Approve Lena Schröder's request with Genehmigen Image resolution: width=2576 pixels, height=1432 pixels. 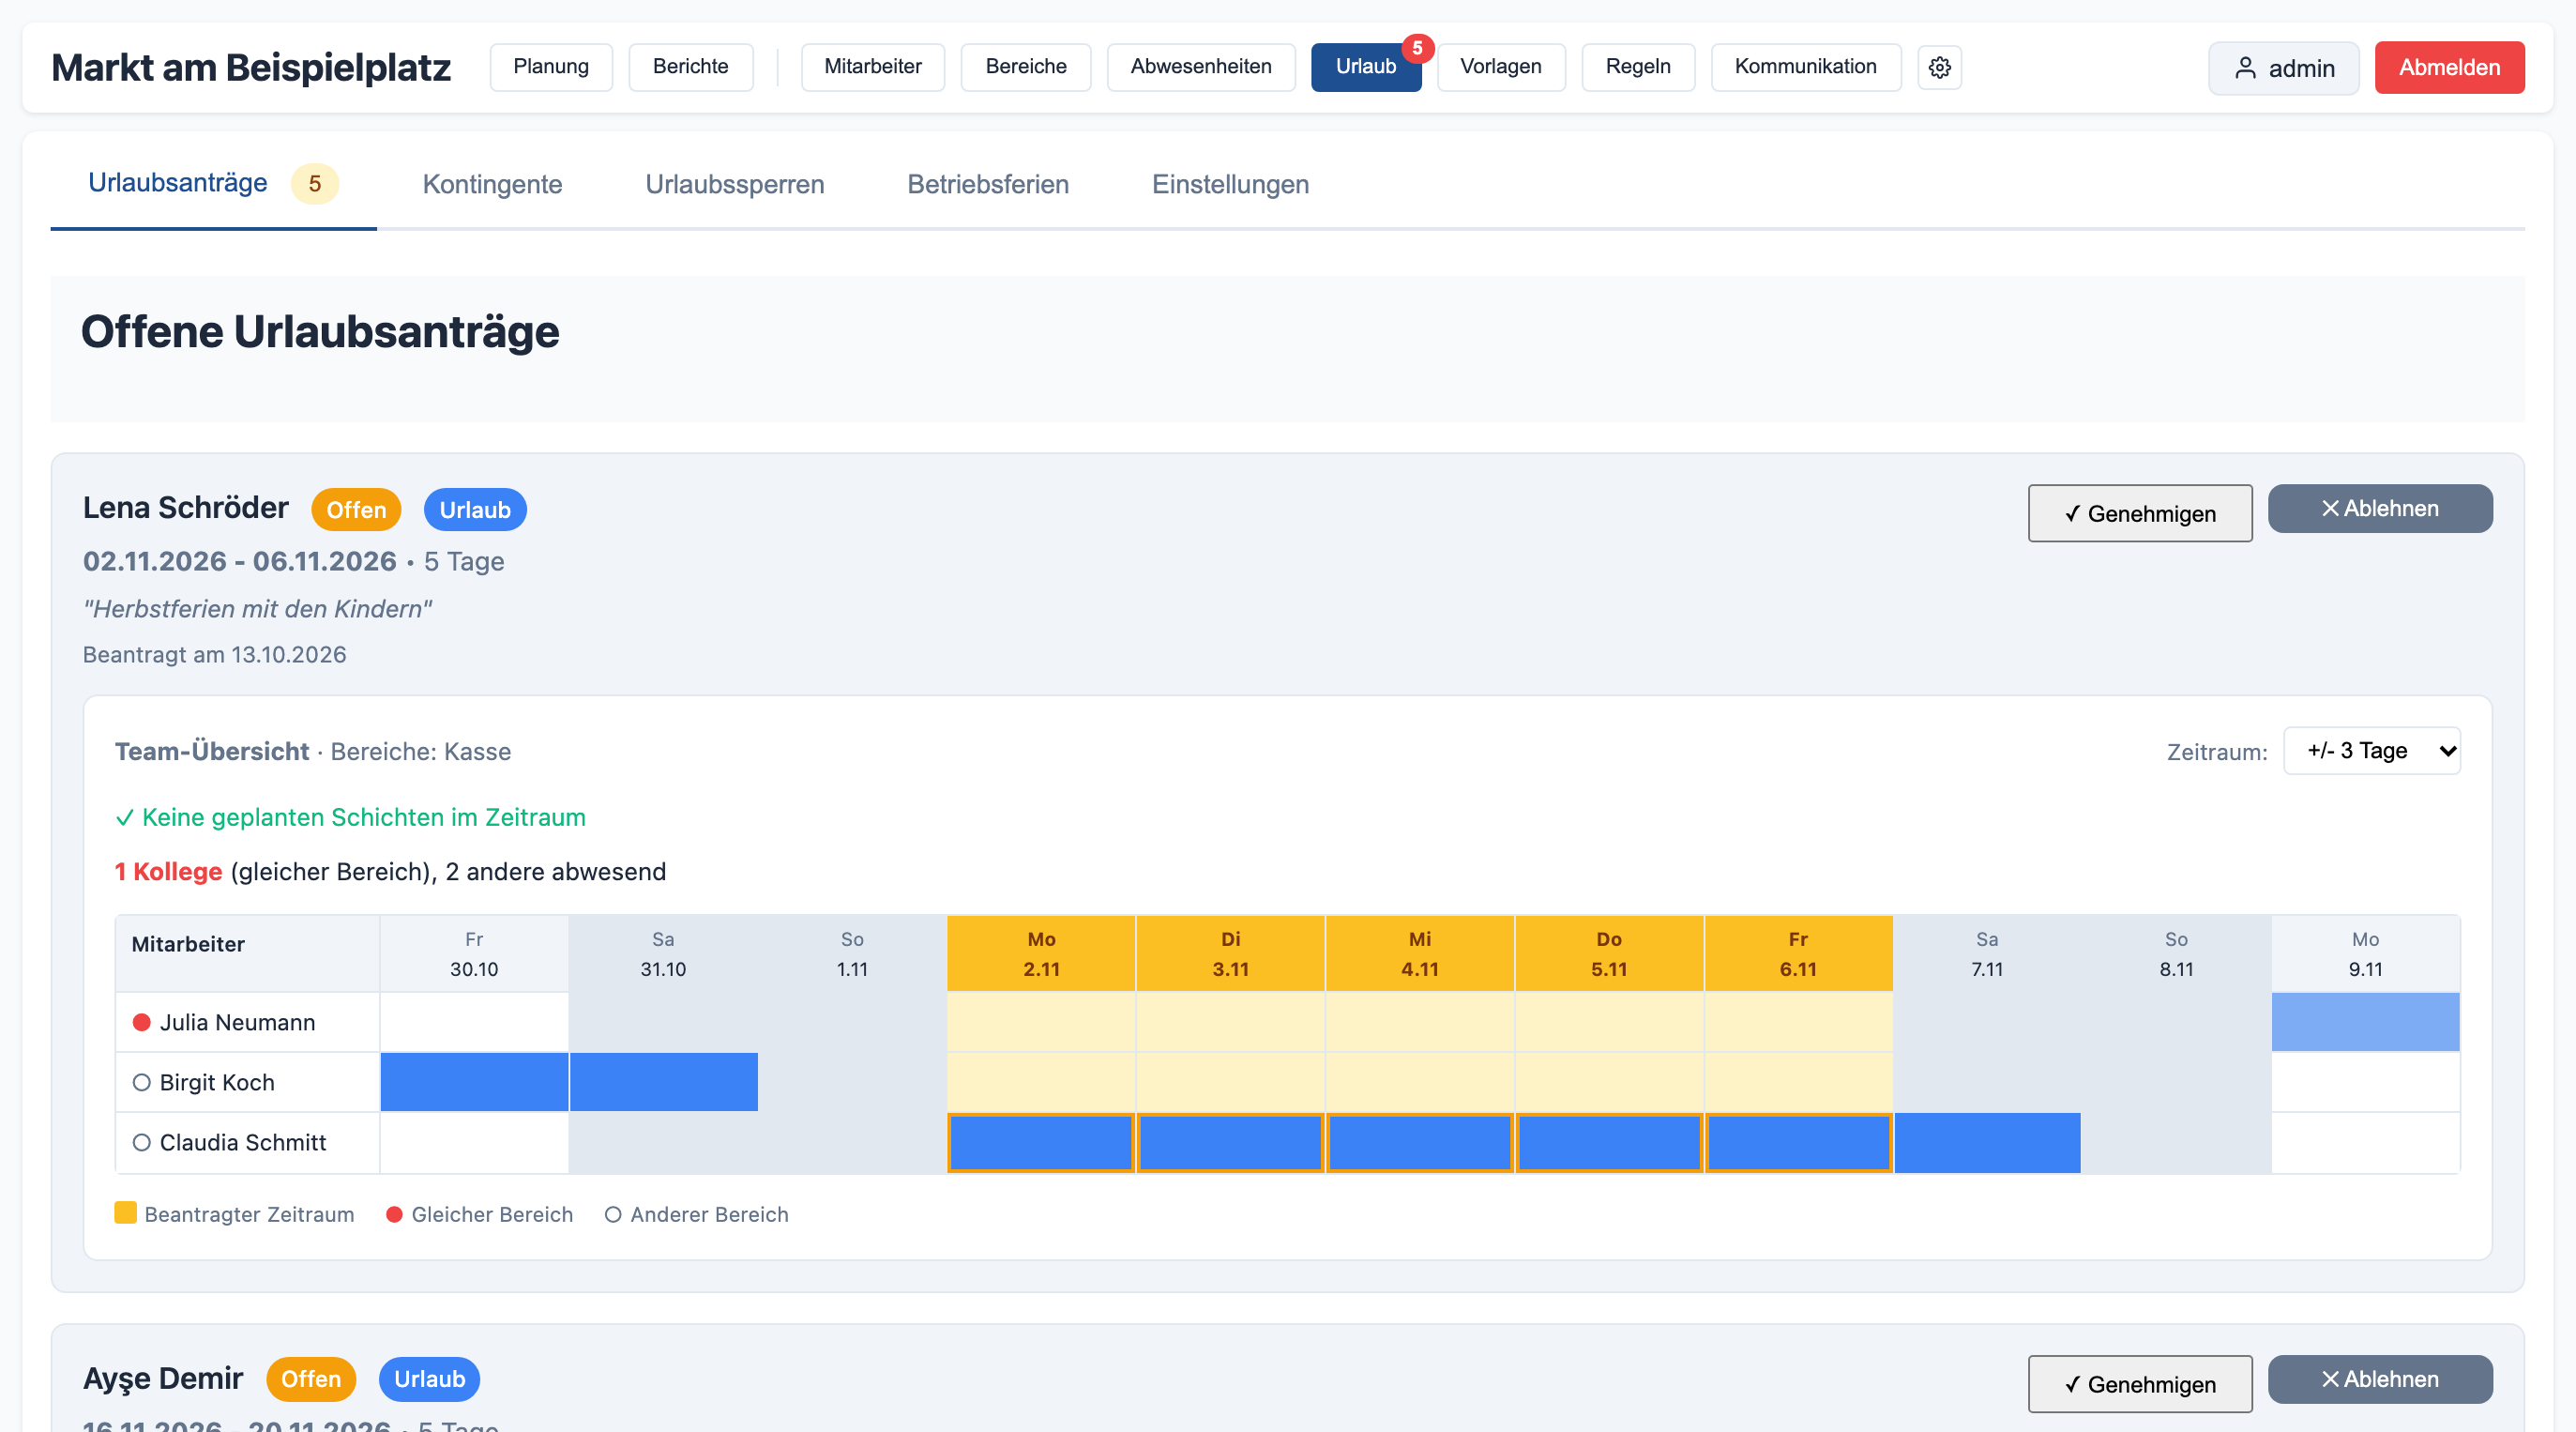tap(2140, 513)
